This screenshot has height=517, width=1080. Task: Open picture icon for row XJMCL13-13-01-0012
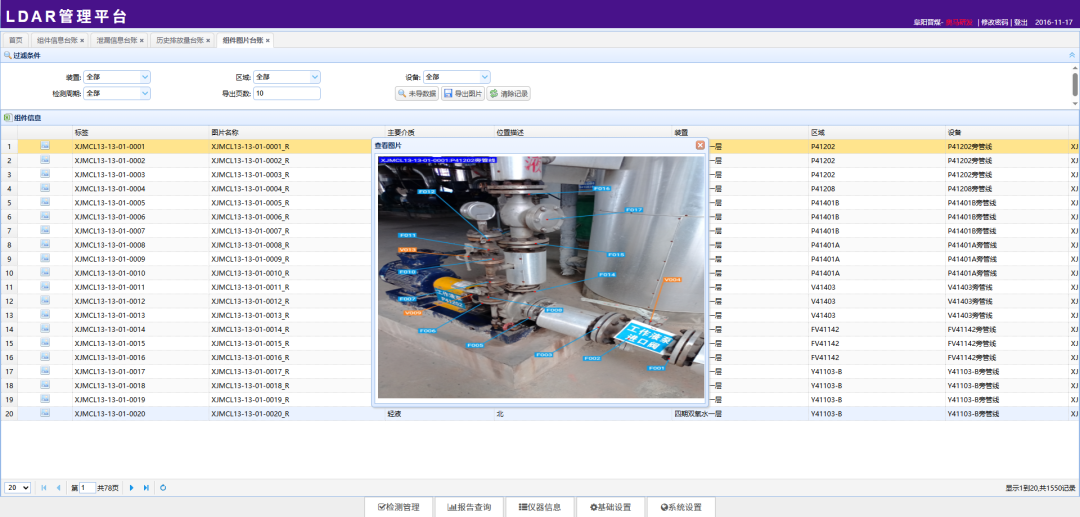45,301
